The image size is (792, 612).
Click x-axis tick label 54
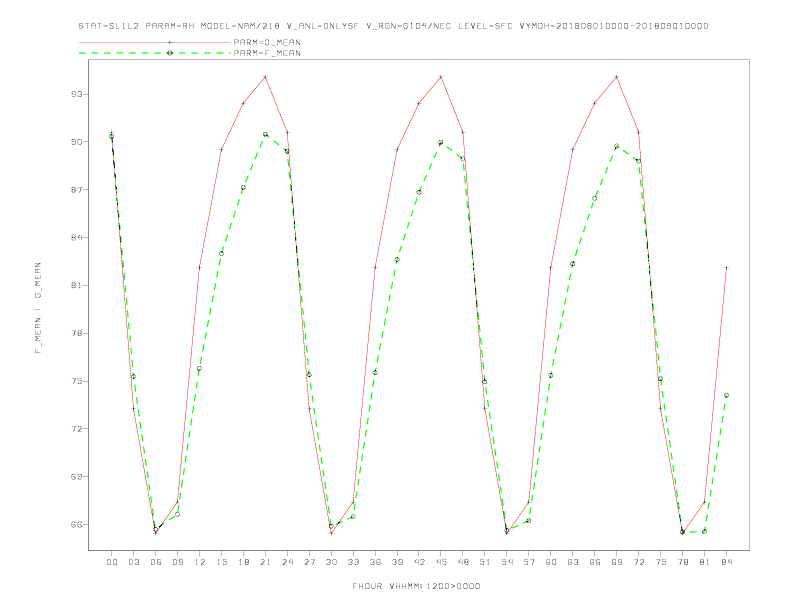507,562
